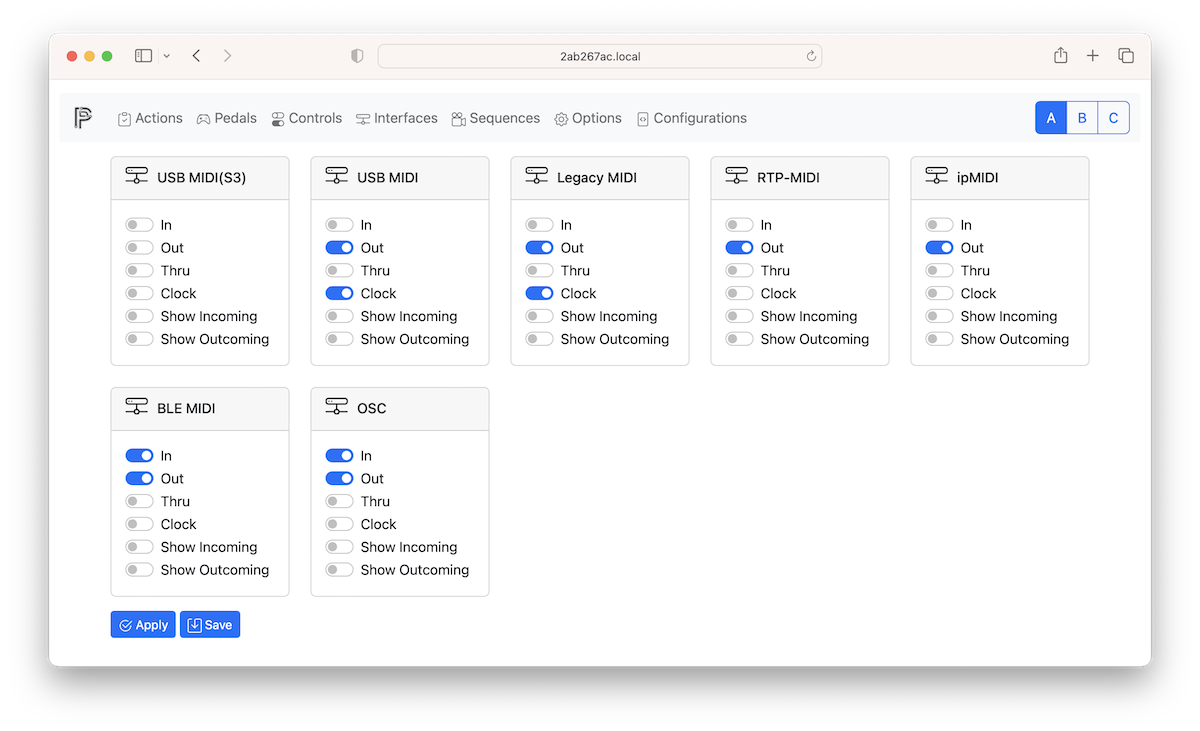Click the privacy shield icon
Viewport: 1200px width, 731px height.
357,56
